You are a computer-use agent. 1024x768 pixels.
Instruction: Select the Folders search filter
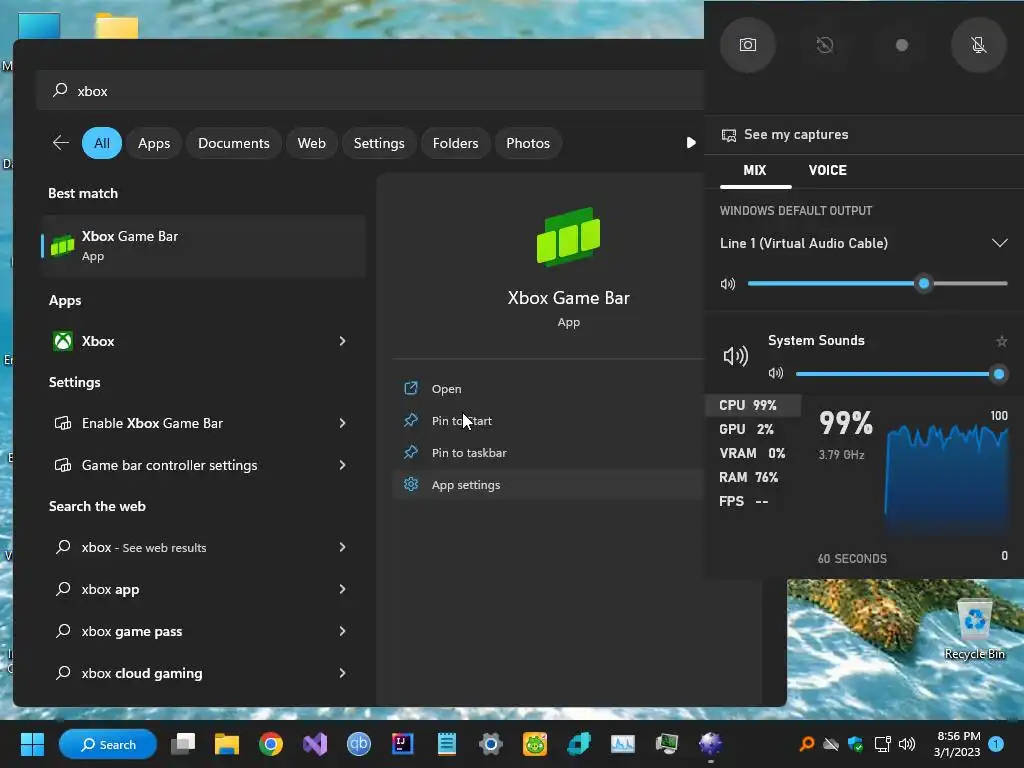(x=455, y=143)
